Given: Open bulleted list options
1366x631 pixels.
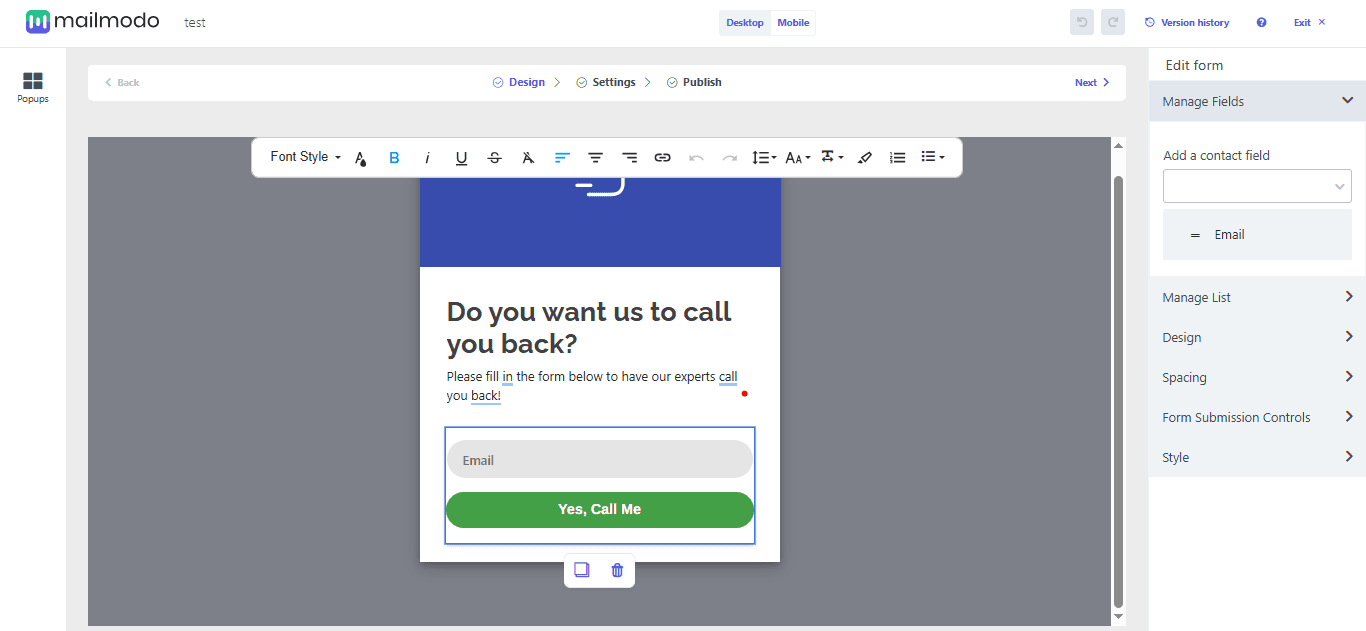Looking at the screenshot, I should 932,158.
